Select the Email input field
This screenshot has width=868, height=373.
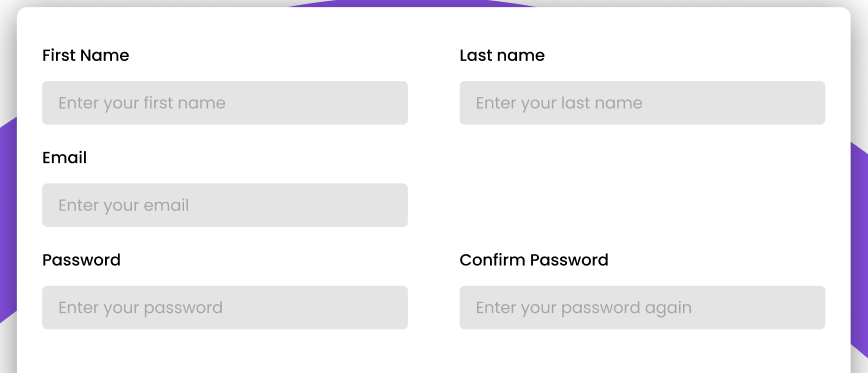(x=225, y=205)
